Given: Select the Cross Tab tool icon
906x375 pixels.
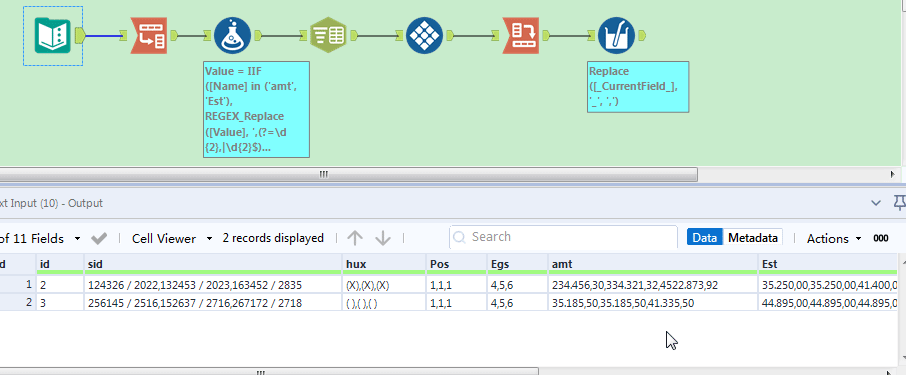Looking at the screenshot, I should (425, 36).
